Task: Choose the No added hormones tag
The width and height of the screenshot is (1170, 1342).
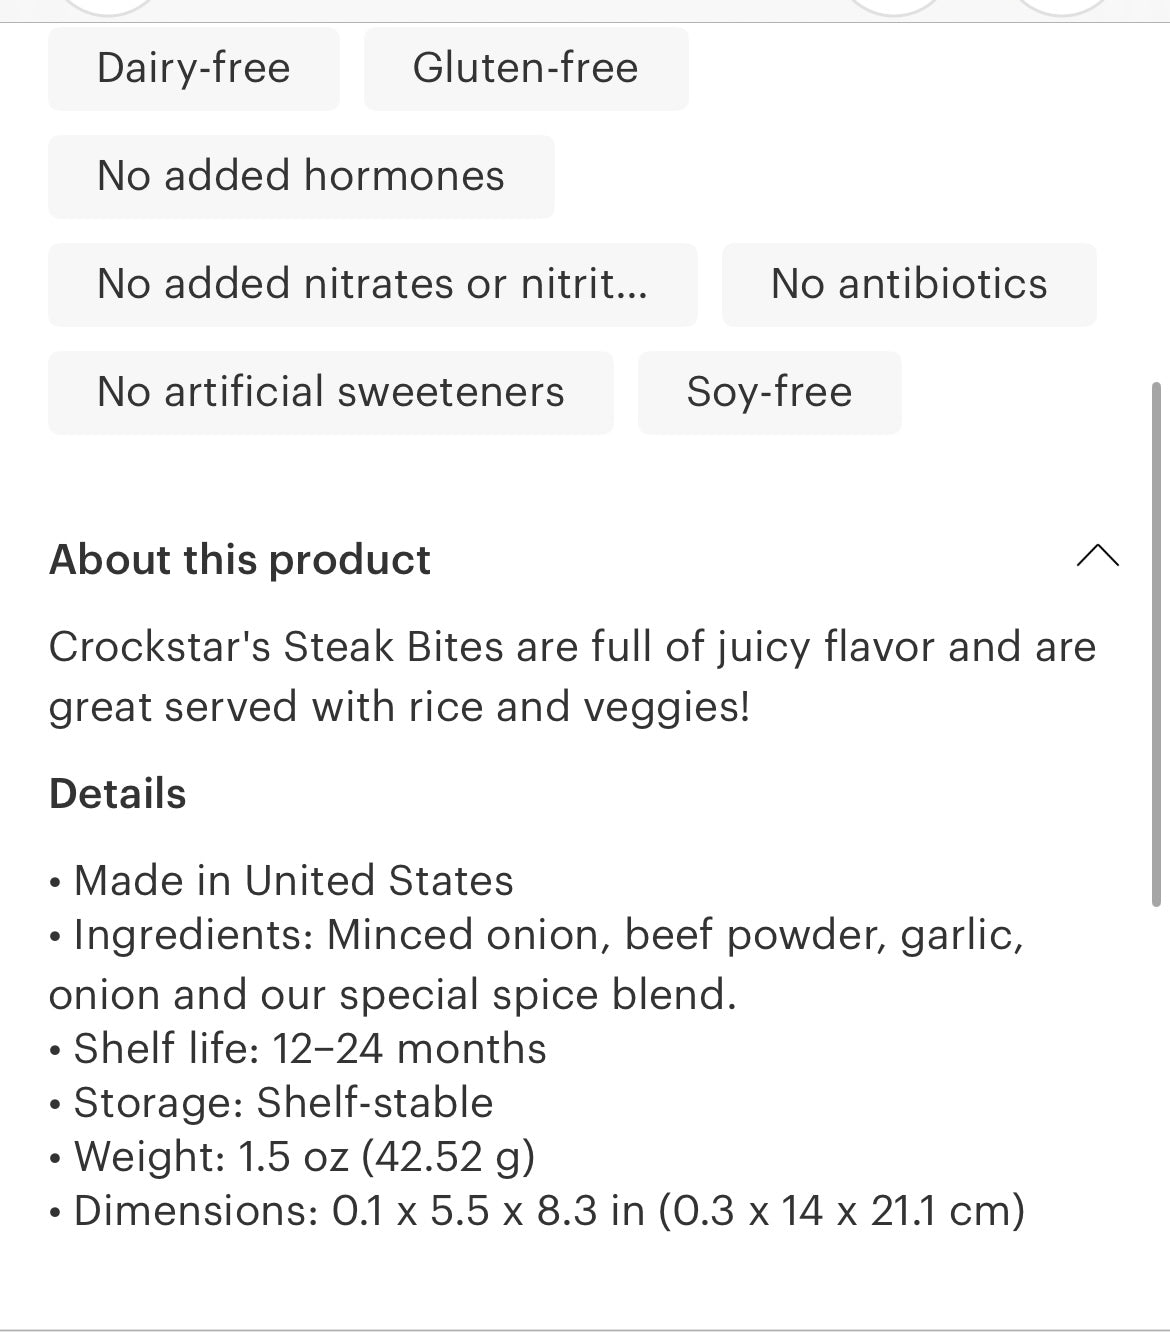Action: click(301, 177)
